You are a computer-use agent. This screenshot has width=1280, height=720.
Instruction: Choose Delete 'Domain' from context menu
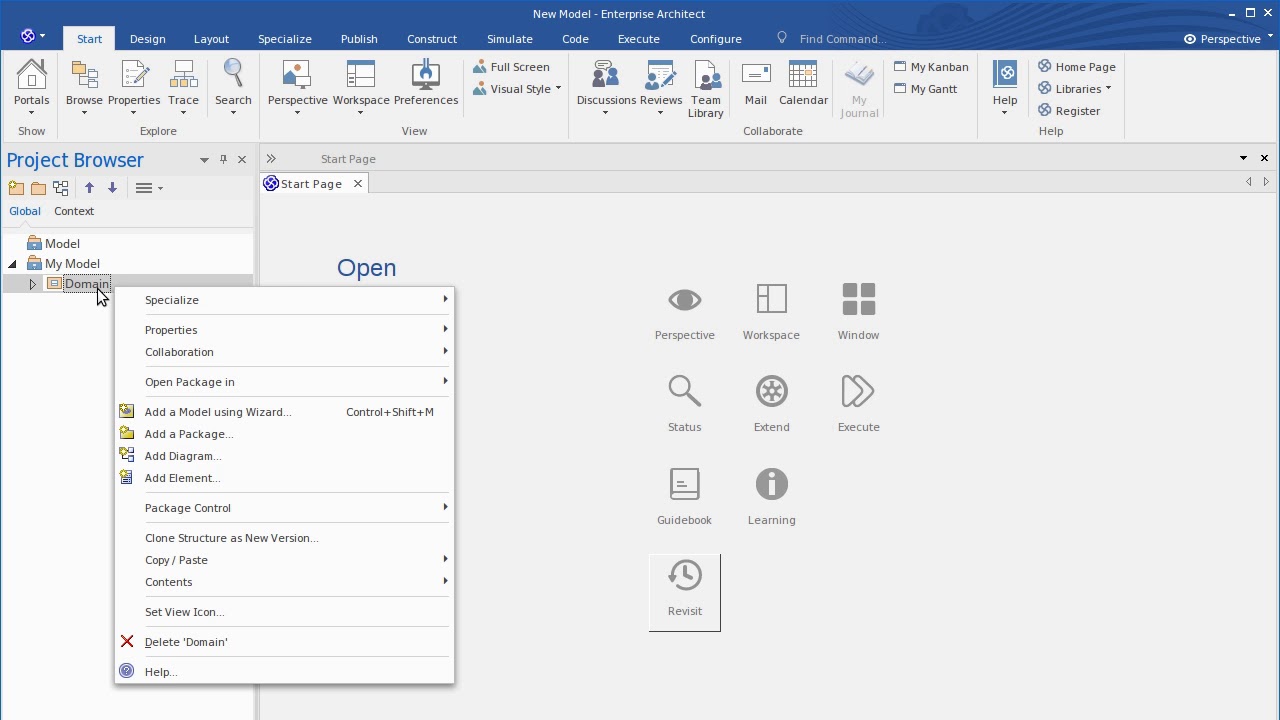click(x=284, y=642)
